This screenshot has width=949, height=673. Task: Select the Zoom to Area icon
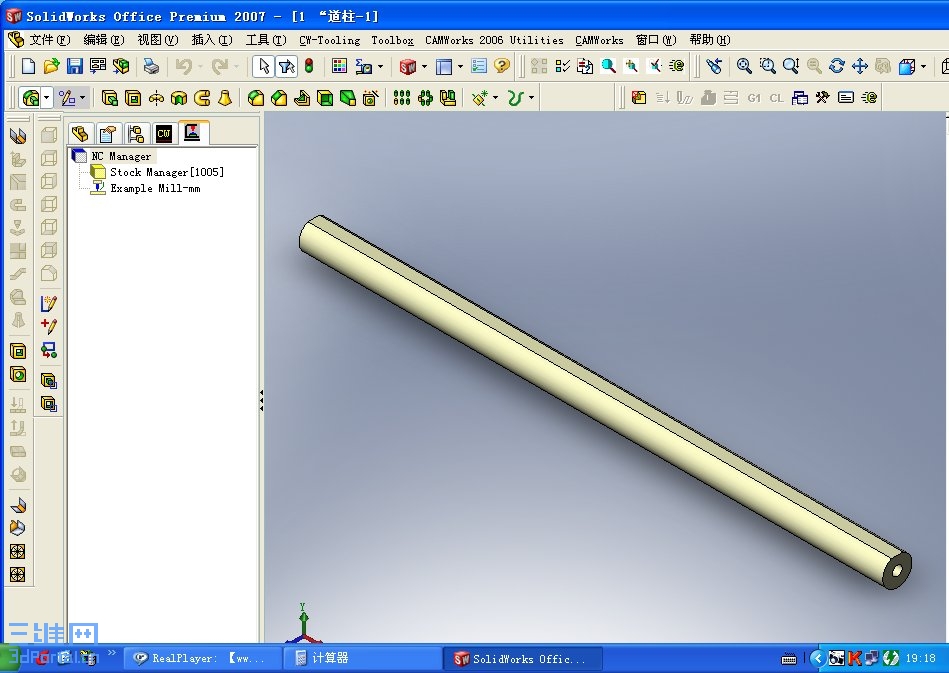767,66
